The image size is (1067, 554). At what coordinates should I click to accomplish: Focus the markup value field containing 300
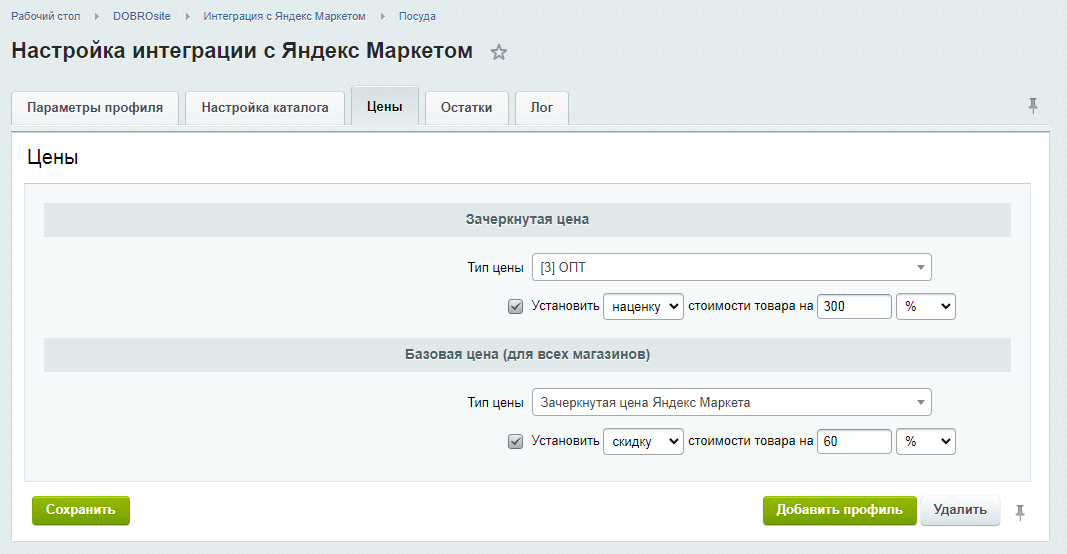point(854,306)
